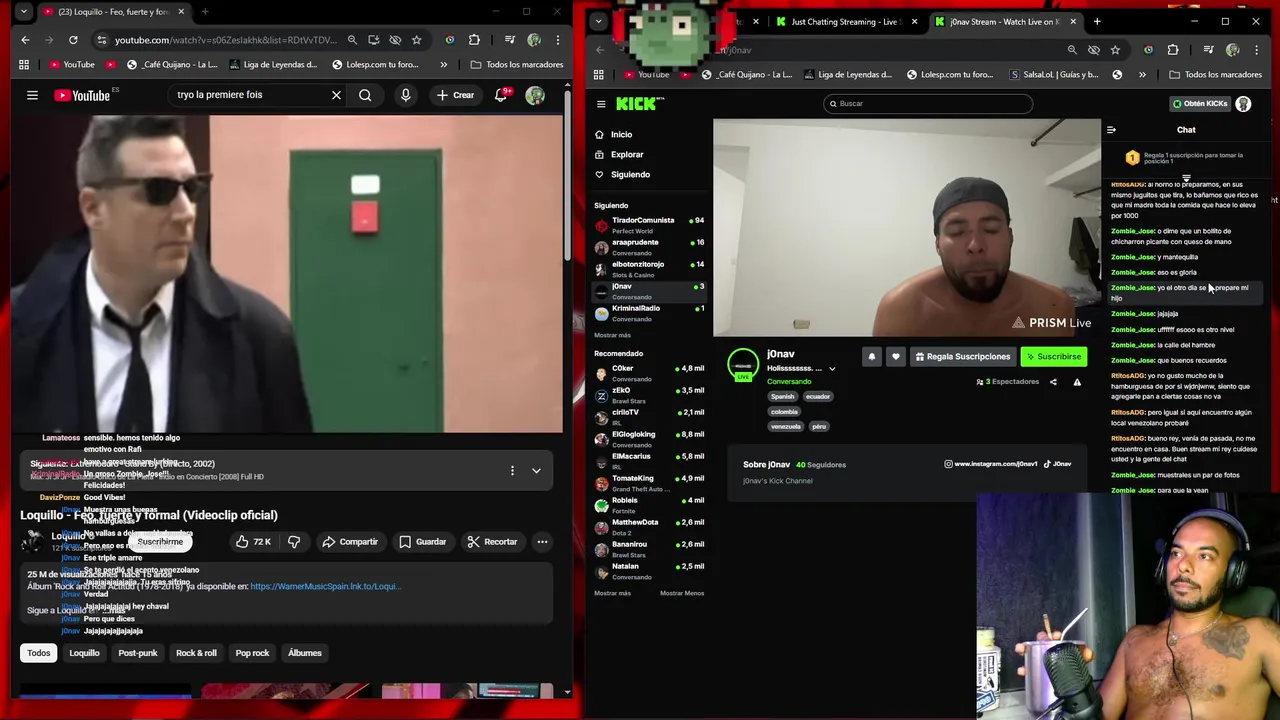This screenshot has height=720, width=1280.
Task: Open YouTube notifications bell
Action: (x=500, y=95)
